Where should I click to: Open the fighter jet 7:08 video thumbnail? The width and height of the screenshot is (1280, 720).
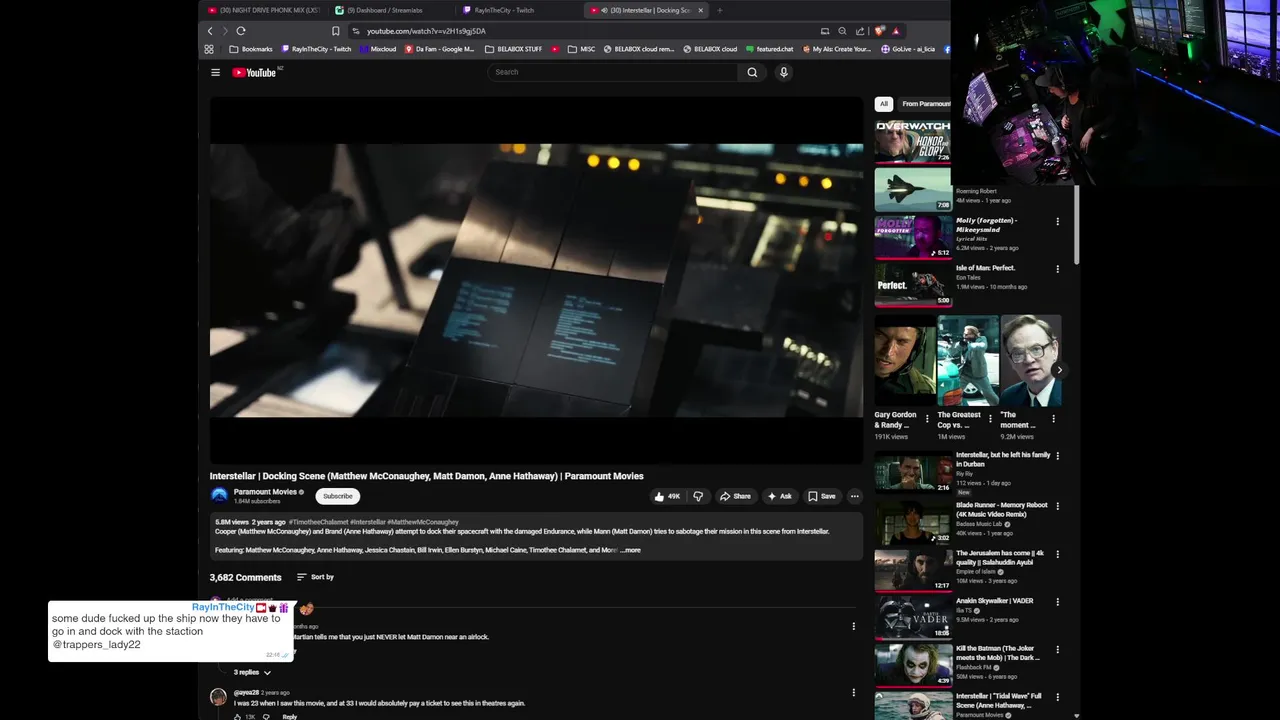(913, 189)
